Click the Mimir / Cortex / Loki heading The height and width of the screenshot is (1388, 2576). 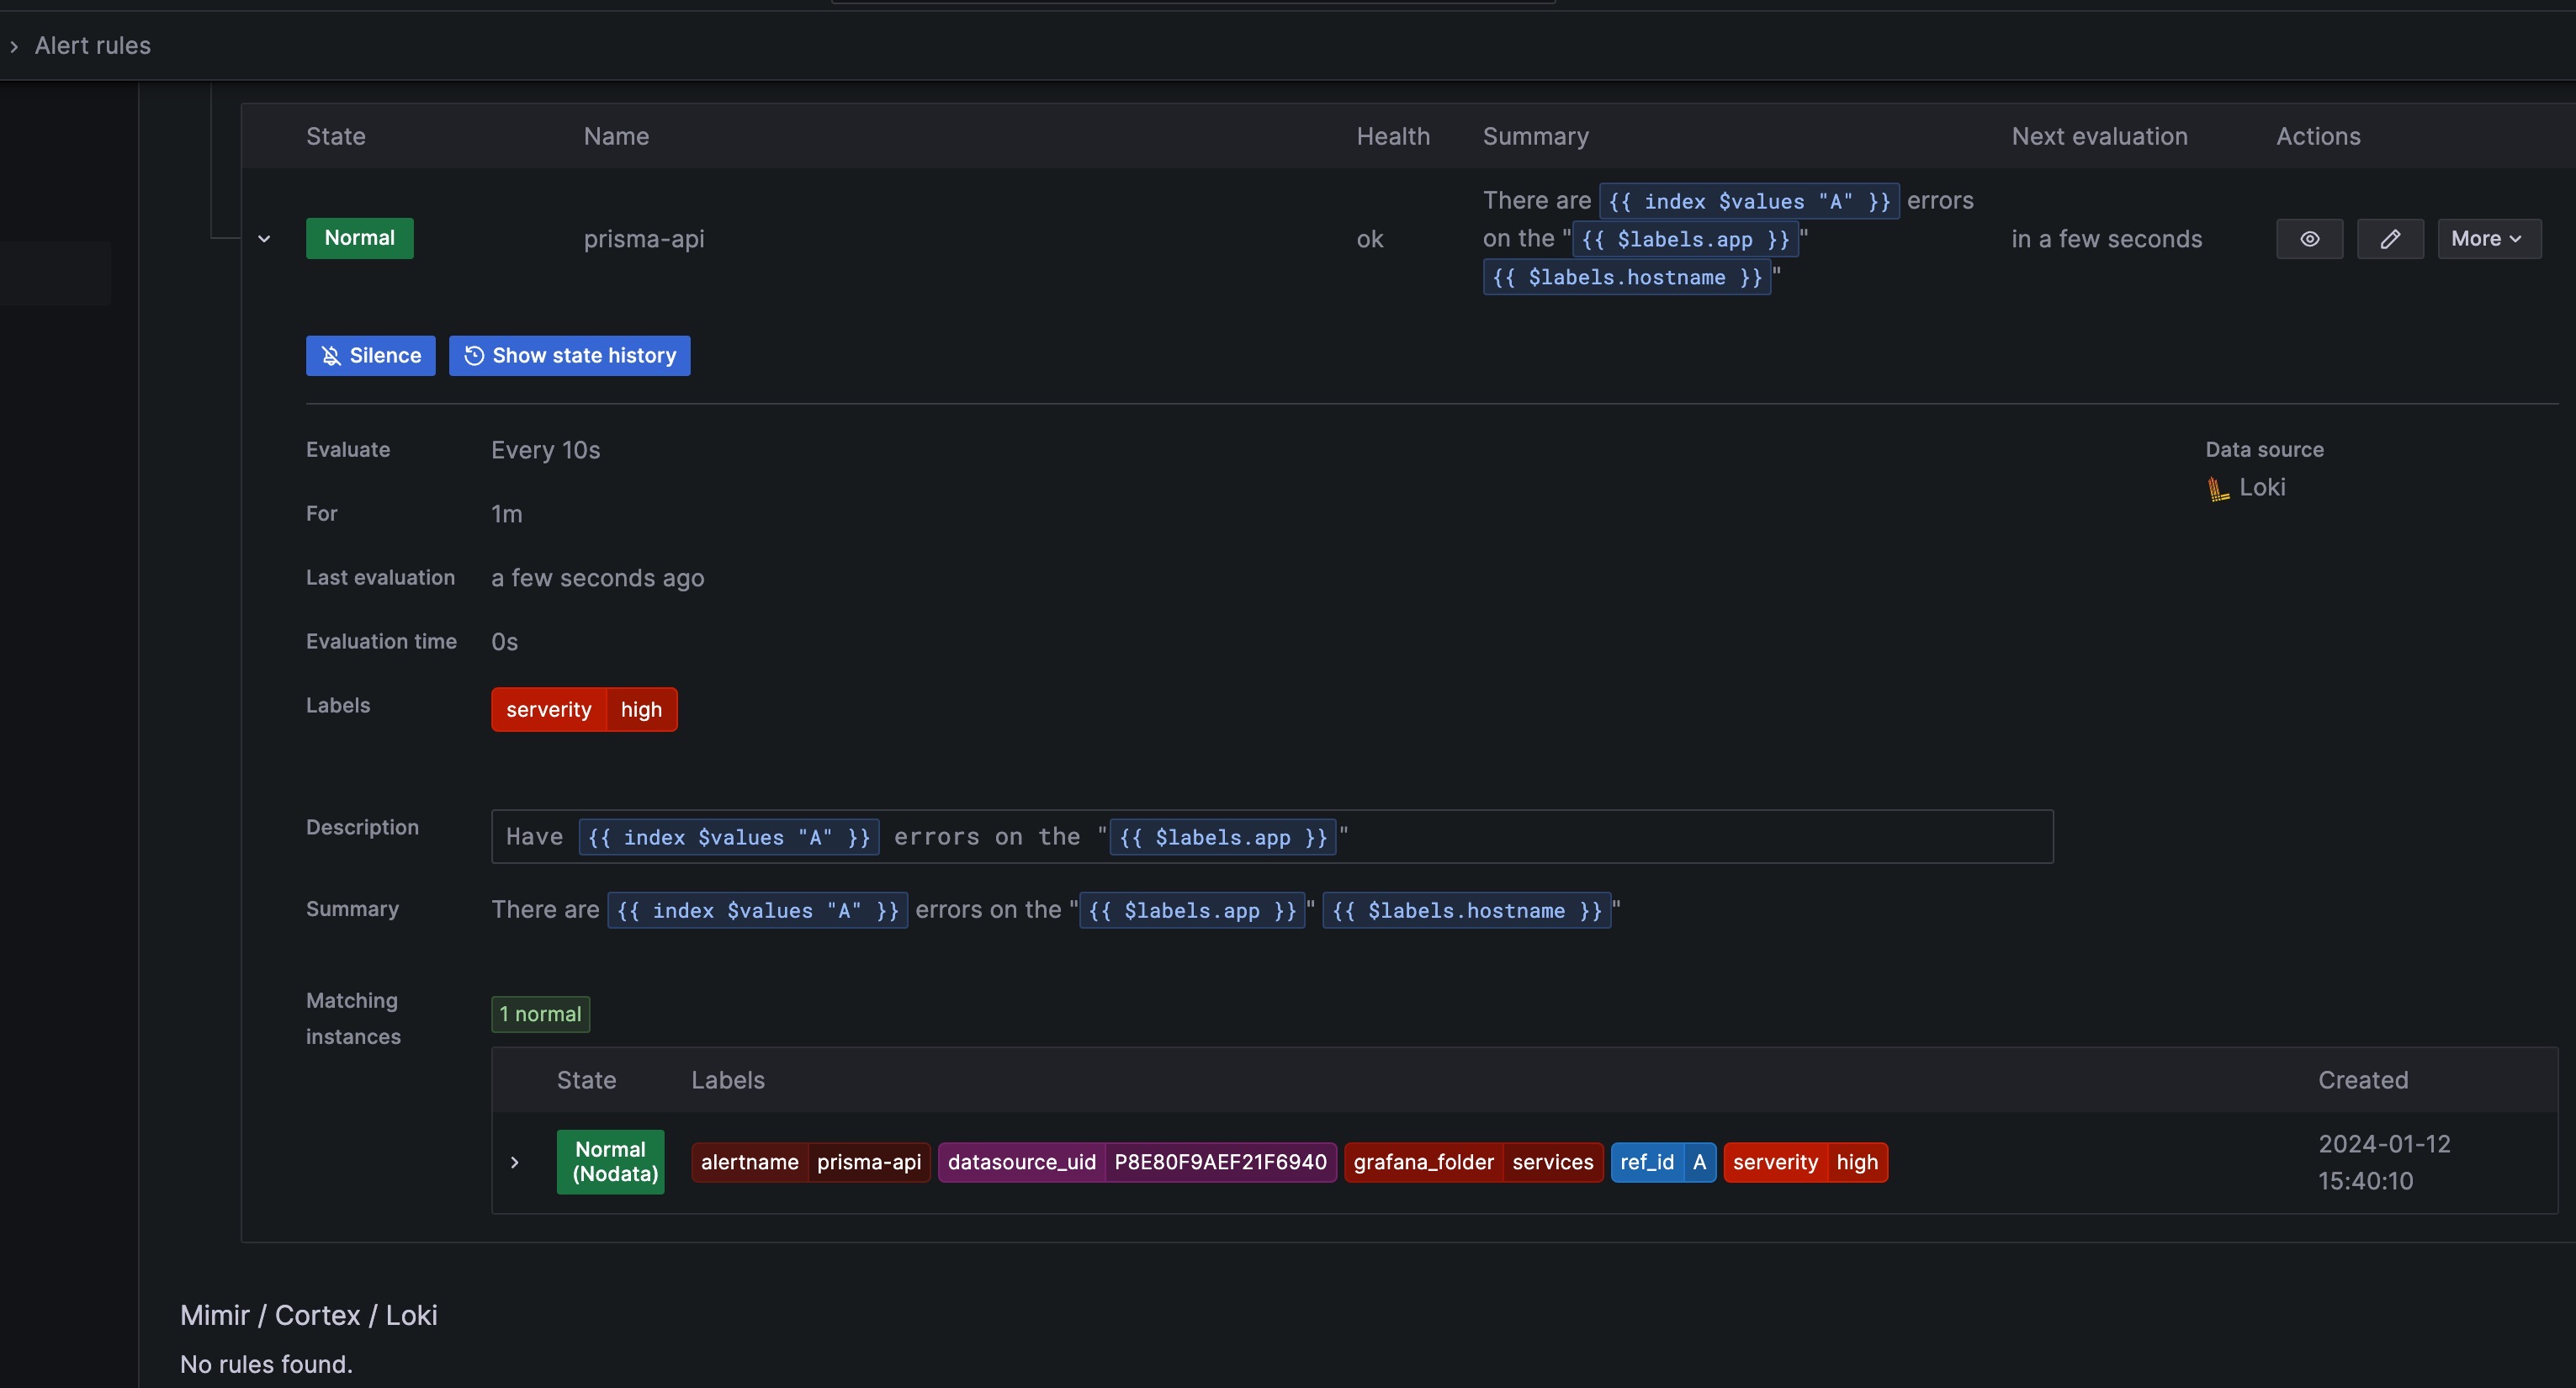308,1315
